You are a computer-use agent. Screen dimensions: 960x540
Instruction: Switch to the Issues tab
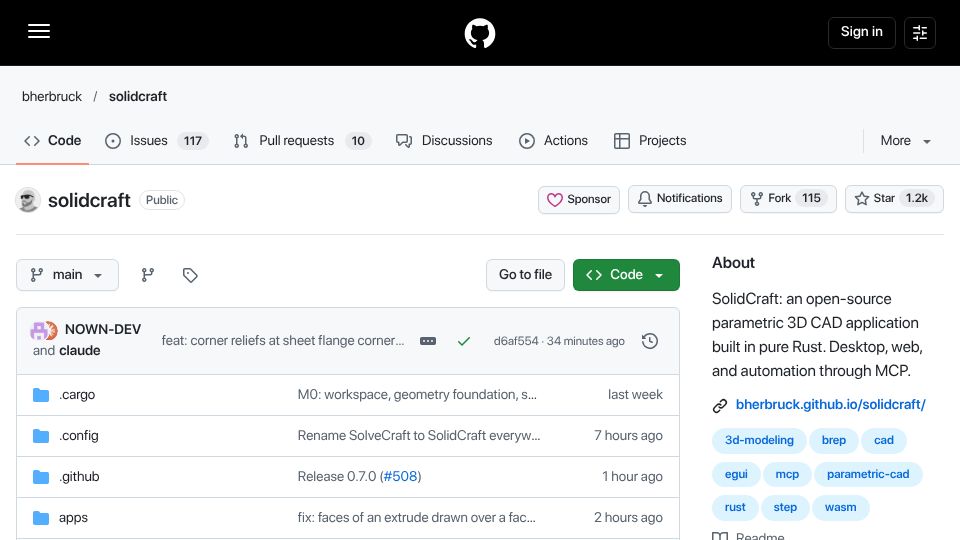[x=156, y=141]
